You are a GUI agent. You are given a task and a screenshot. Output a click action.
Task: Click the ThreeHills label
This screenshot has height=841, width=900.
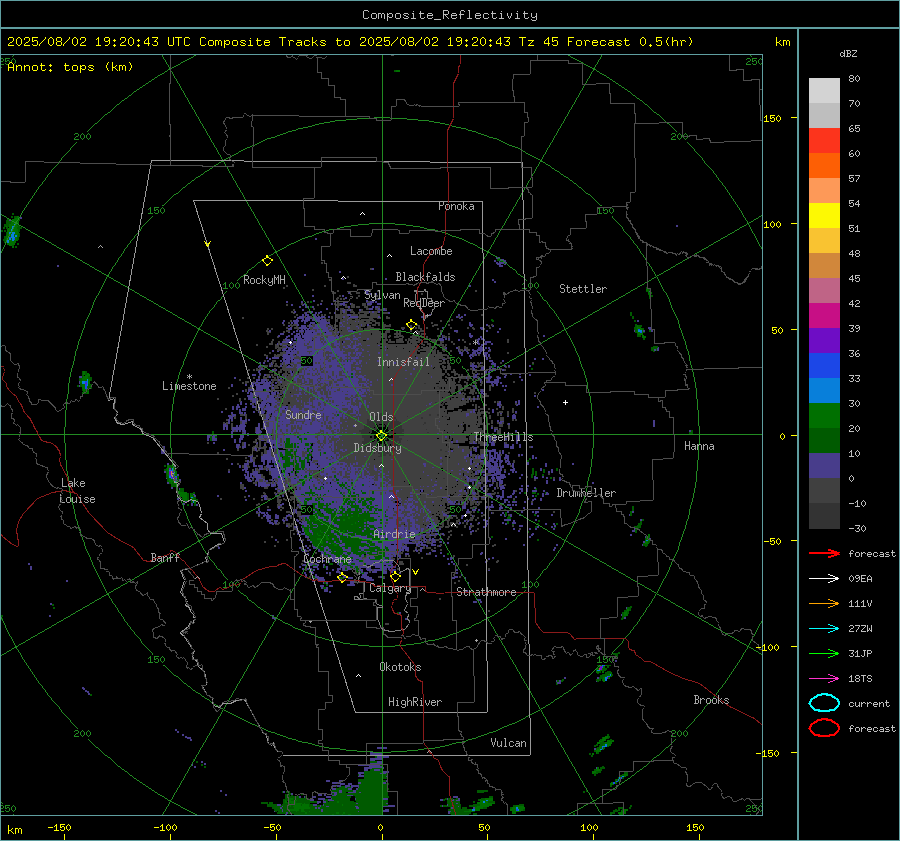[x=503, y=437]
